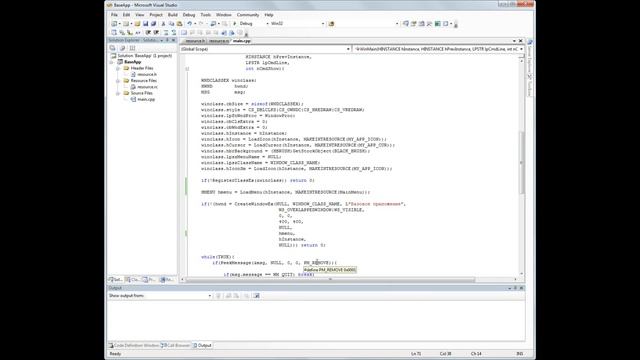Screen dimensions: 640x360
Task: Click the Toggle Bookmark icon
Action: (184, 33)
